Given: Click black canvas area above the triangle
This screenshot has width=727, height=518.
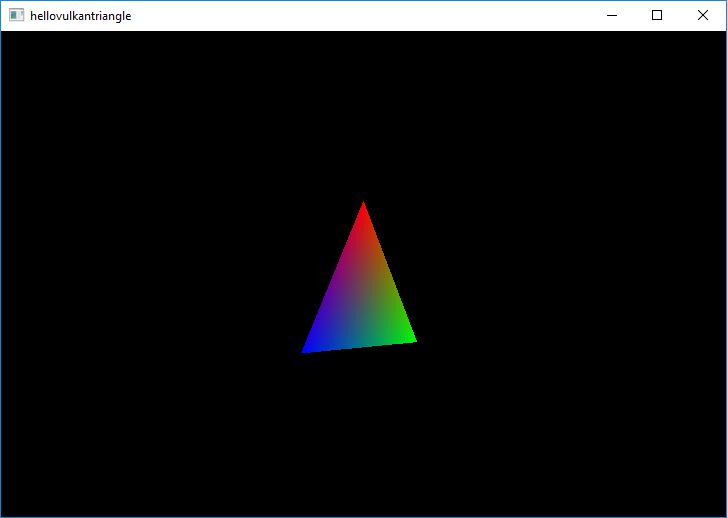Looking at the screenshot, I should coord(363,110).
